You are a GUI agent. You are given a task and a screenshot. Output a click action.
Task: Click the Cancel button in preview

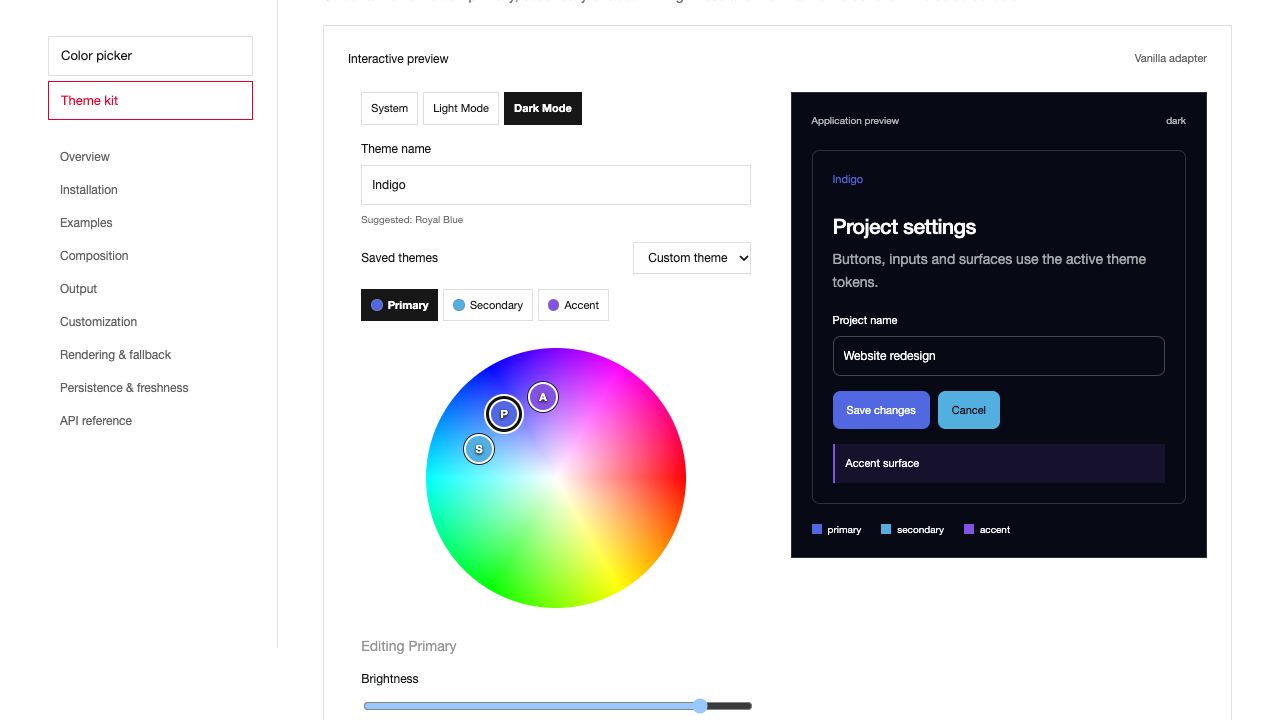(x=969, y=410)
